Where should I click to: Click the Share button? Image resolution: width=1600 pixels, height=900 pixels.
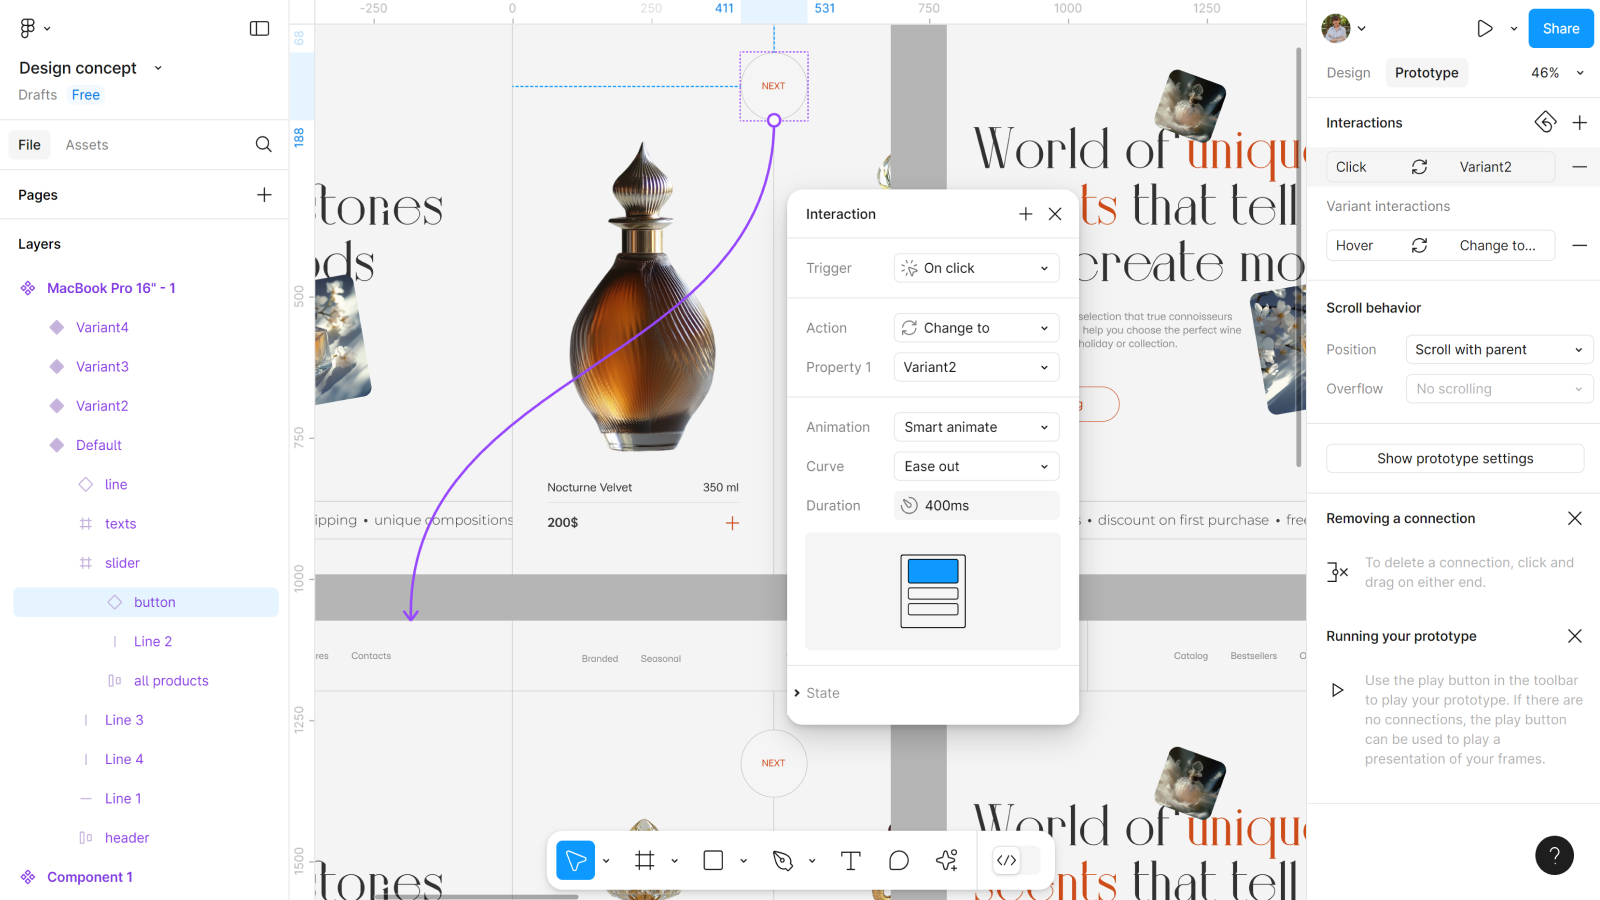point(1560,28)
